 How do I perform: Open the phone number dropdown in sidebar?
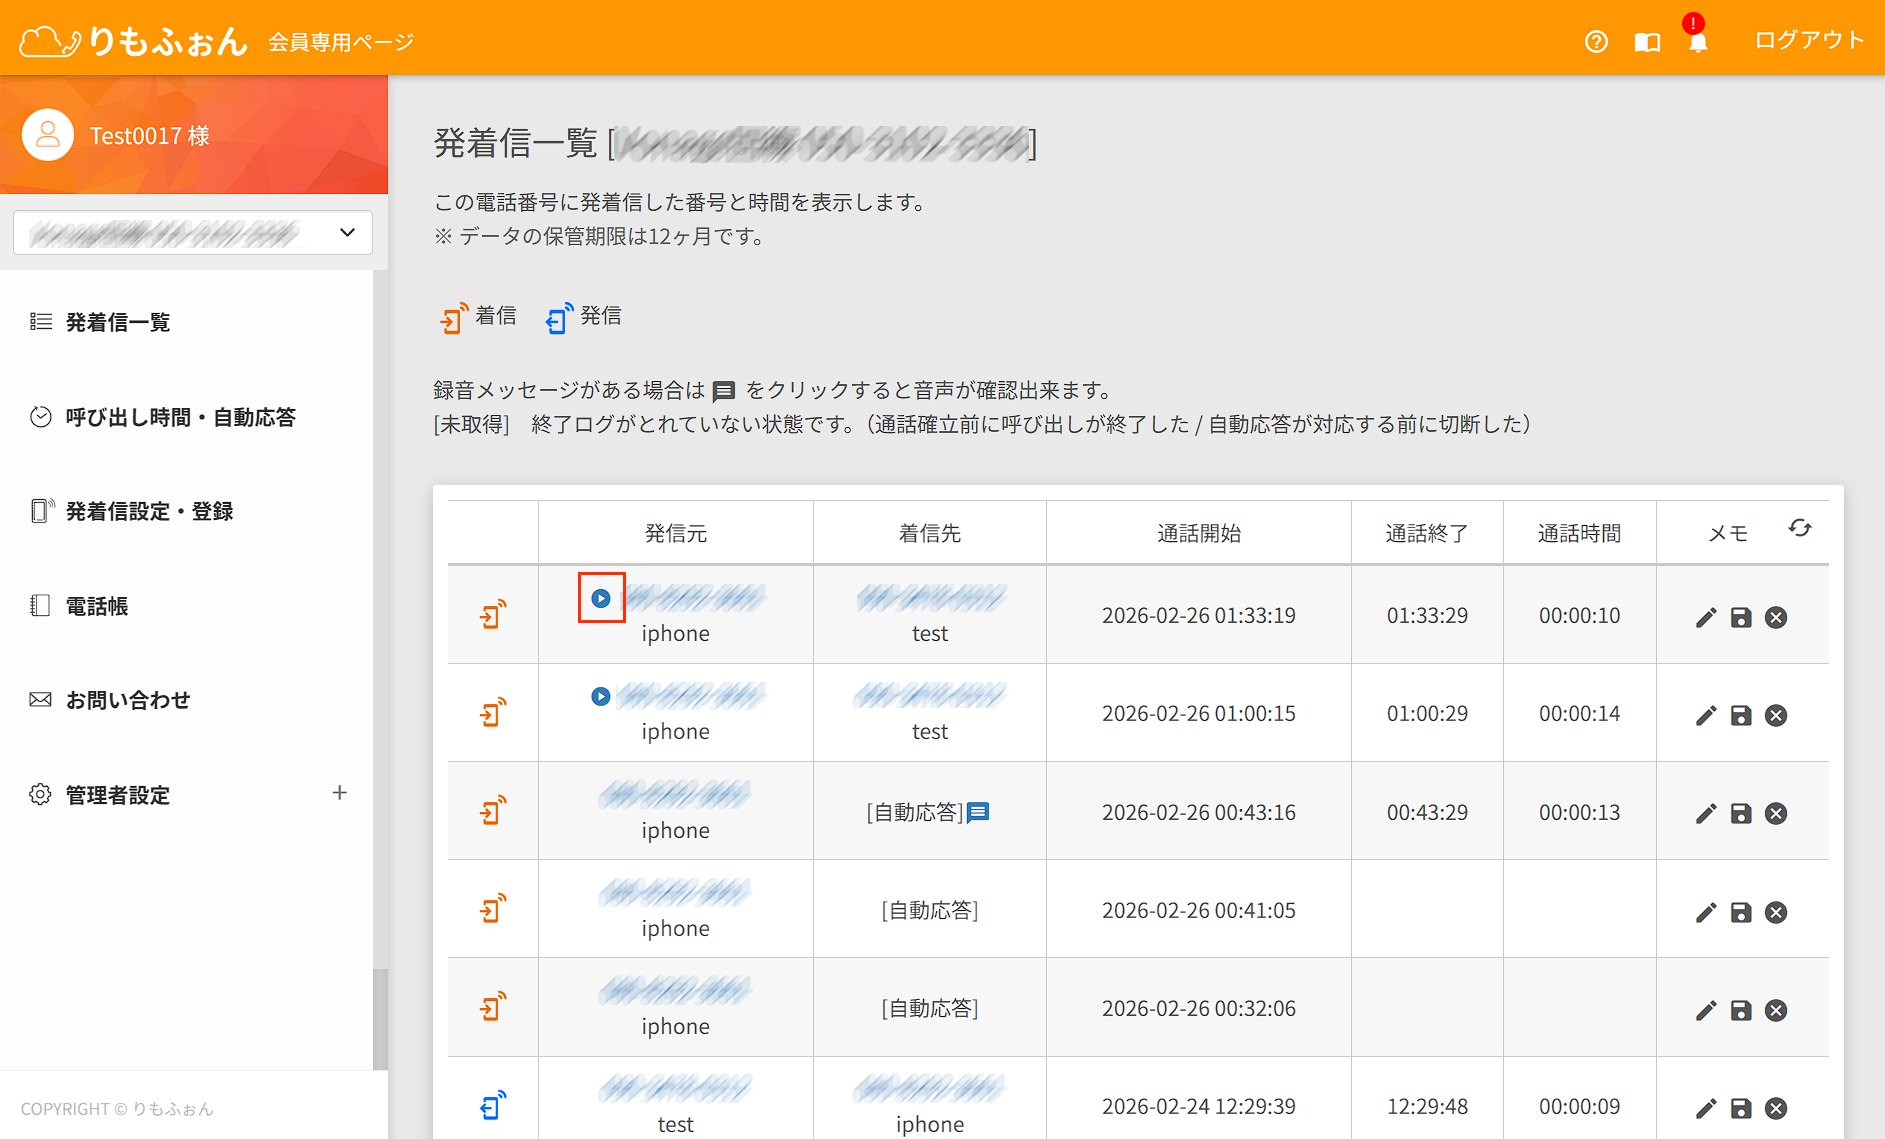coord(193,233)
